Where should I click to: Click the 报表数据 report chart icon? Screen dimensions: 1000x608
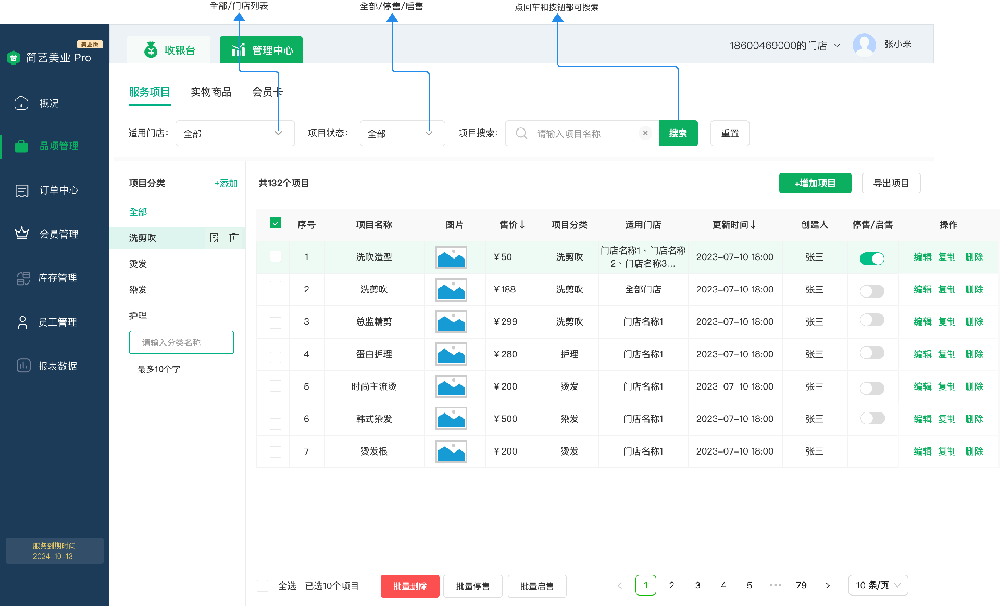[x=22, y=366]
